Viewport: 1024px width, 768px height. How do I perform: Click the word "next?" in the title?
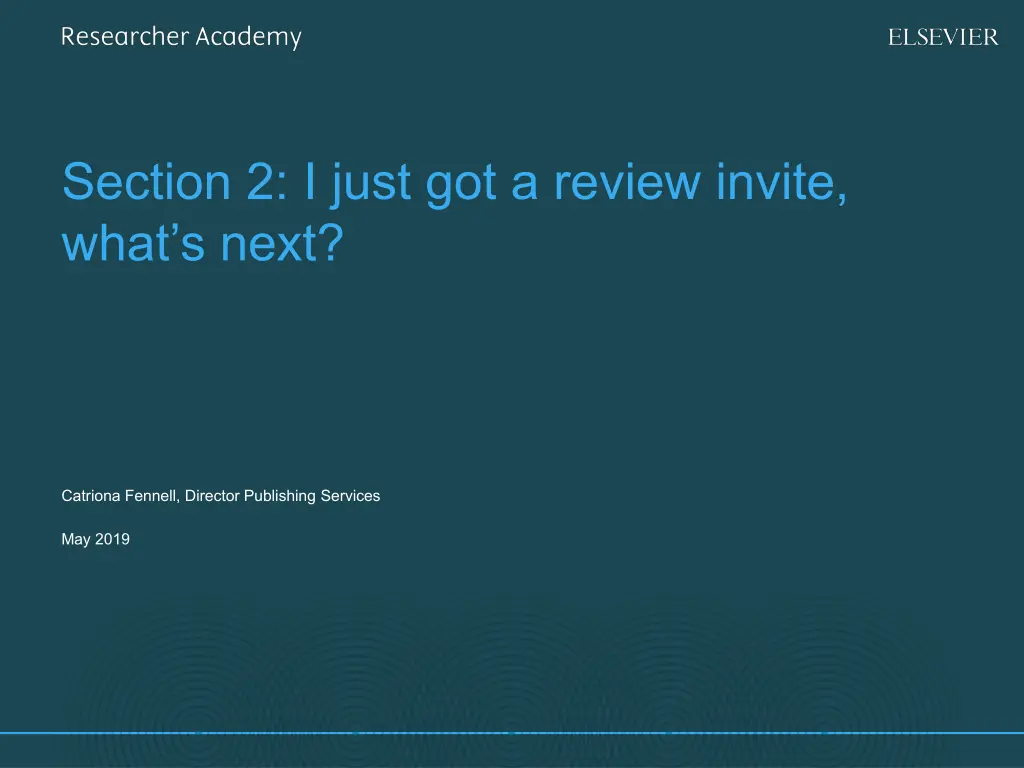click(x=281, y=243)
